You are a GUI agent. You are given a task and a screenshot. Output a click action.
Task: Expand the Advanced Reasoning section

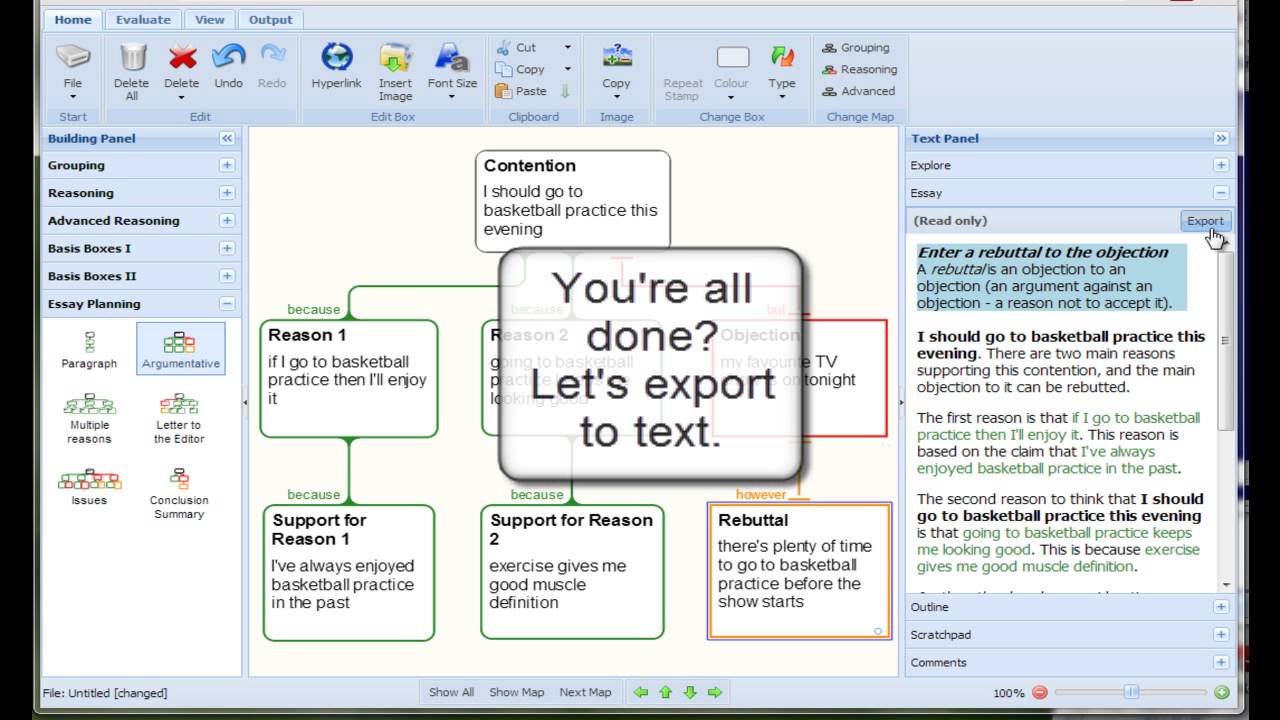tap(227, 221)
